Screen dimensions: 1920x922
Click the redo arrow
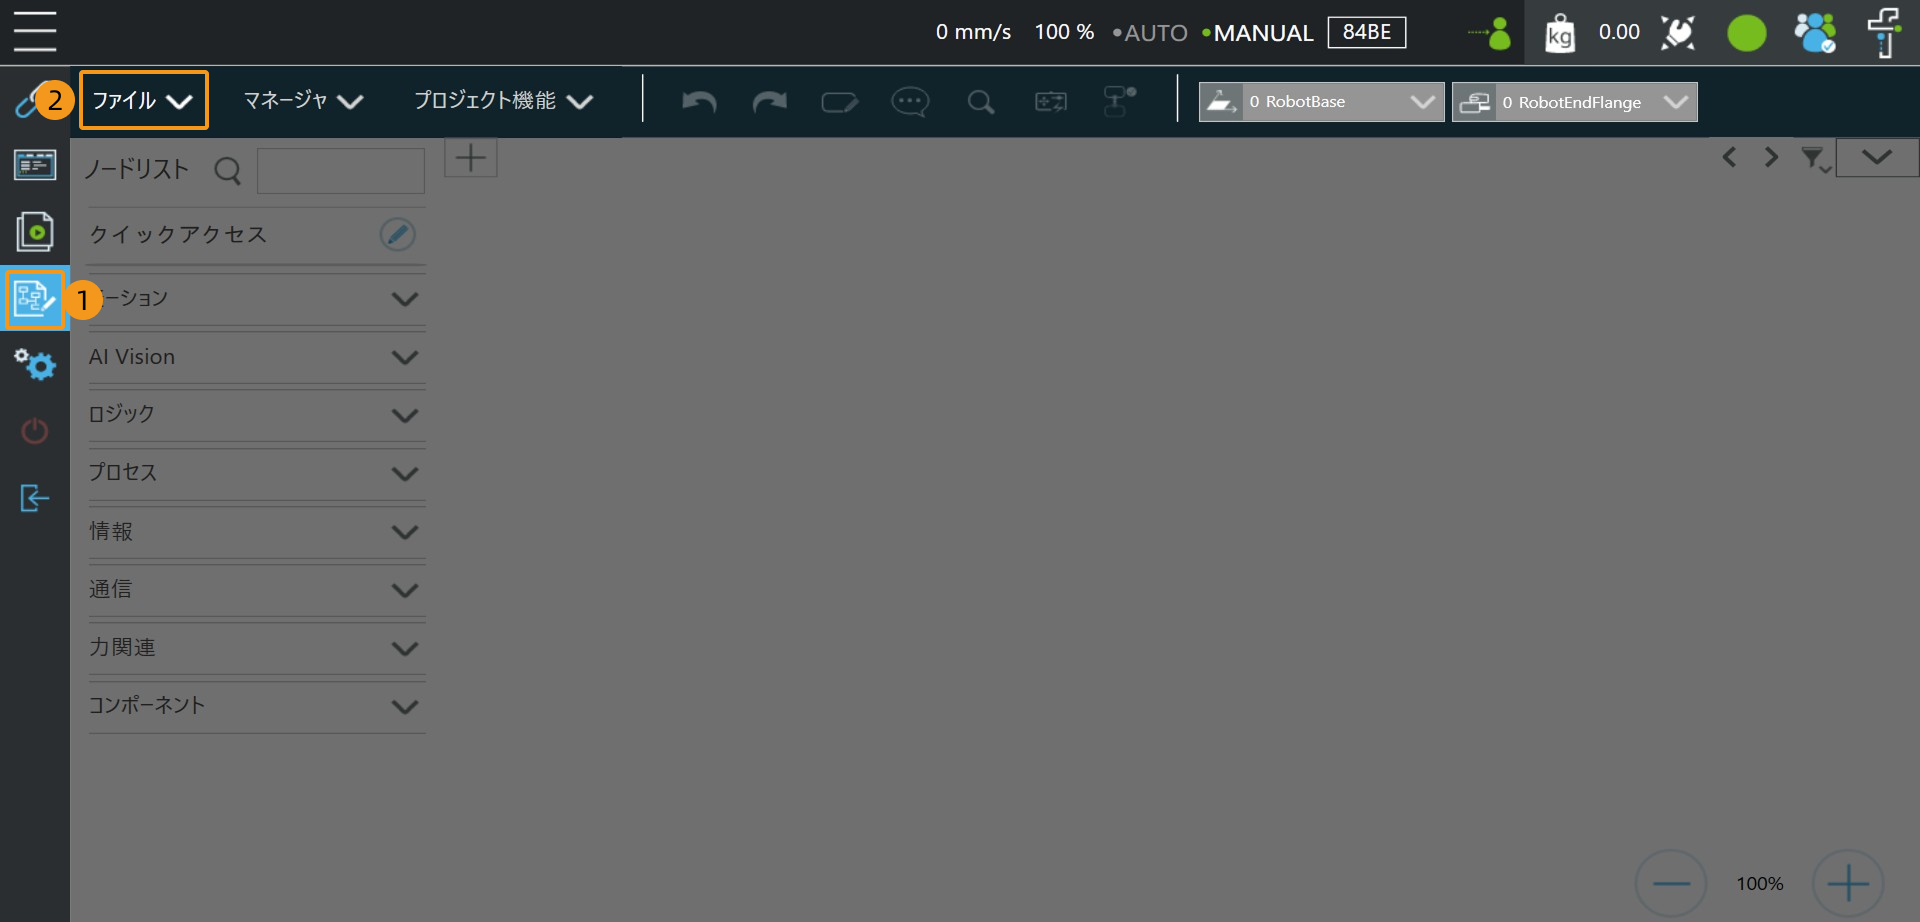[x=769, y=101]
